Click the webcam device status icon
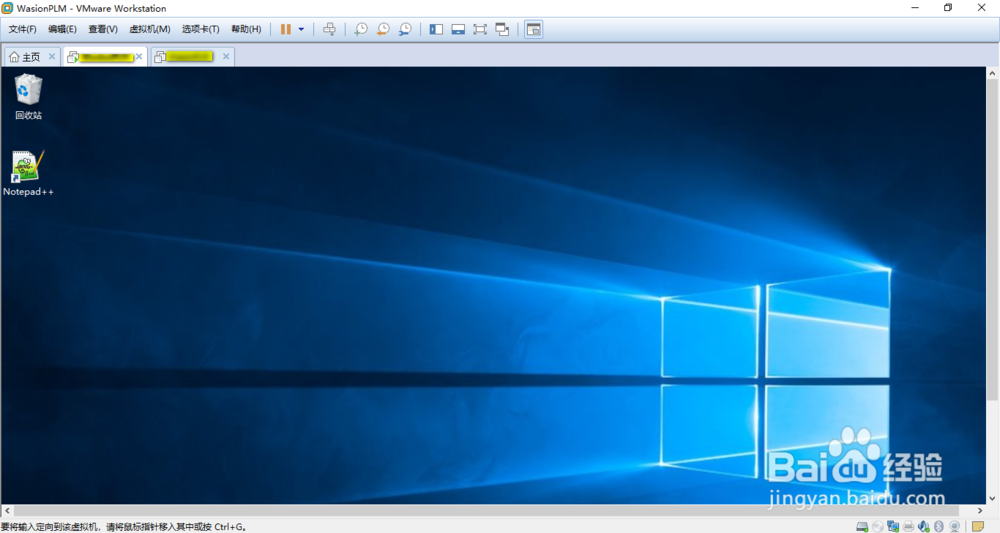The width and height of the screenshot is (1000, 533). pyautogui.click(x=955, y=527)
